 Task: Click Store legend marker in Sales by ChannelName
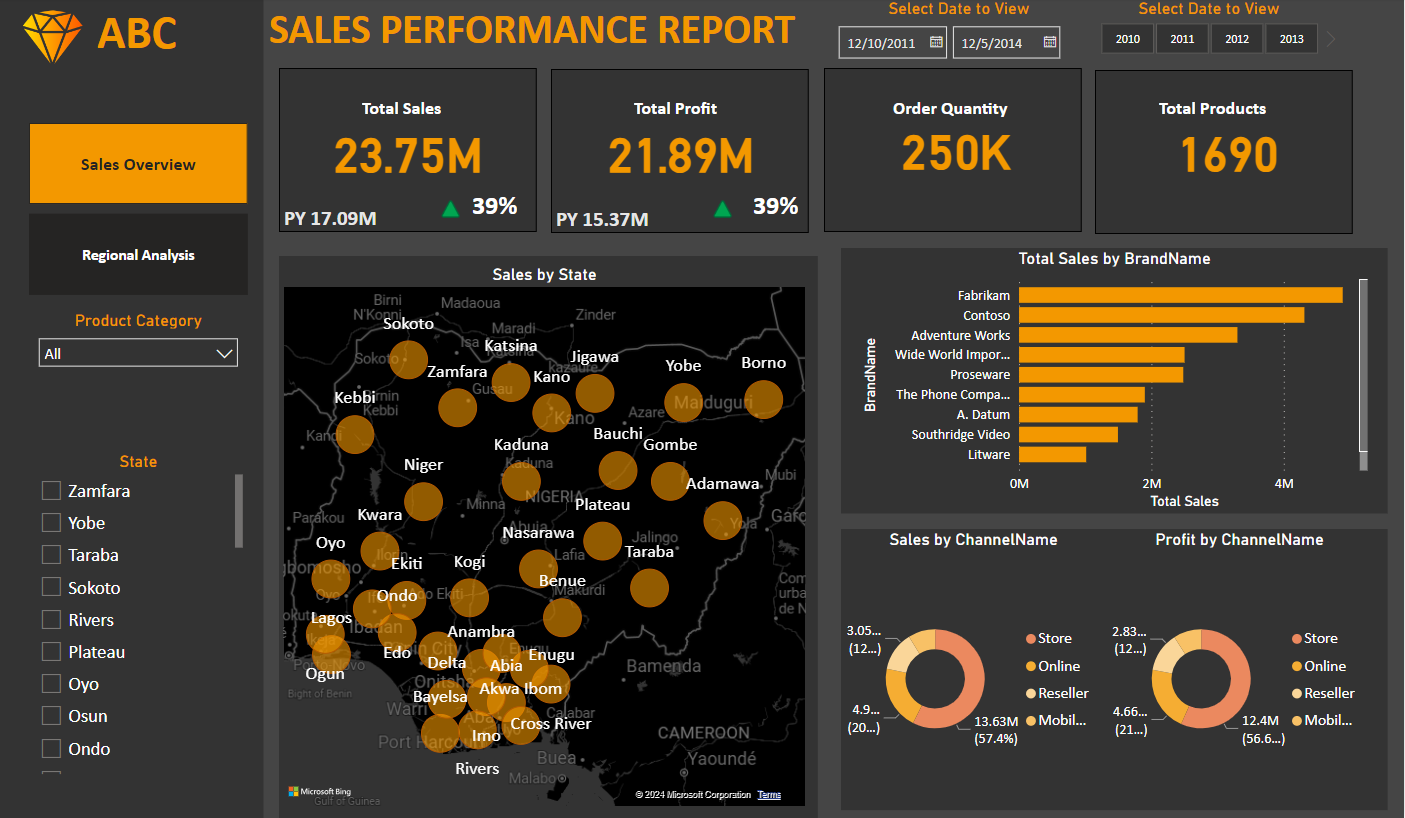click(1031, 639)
